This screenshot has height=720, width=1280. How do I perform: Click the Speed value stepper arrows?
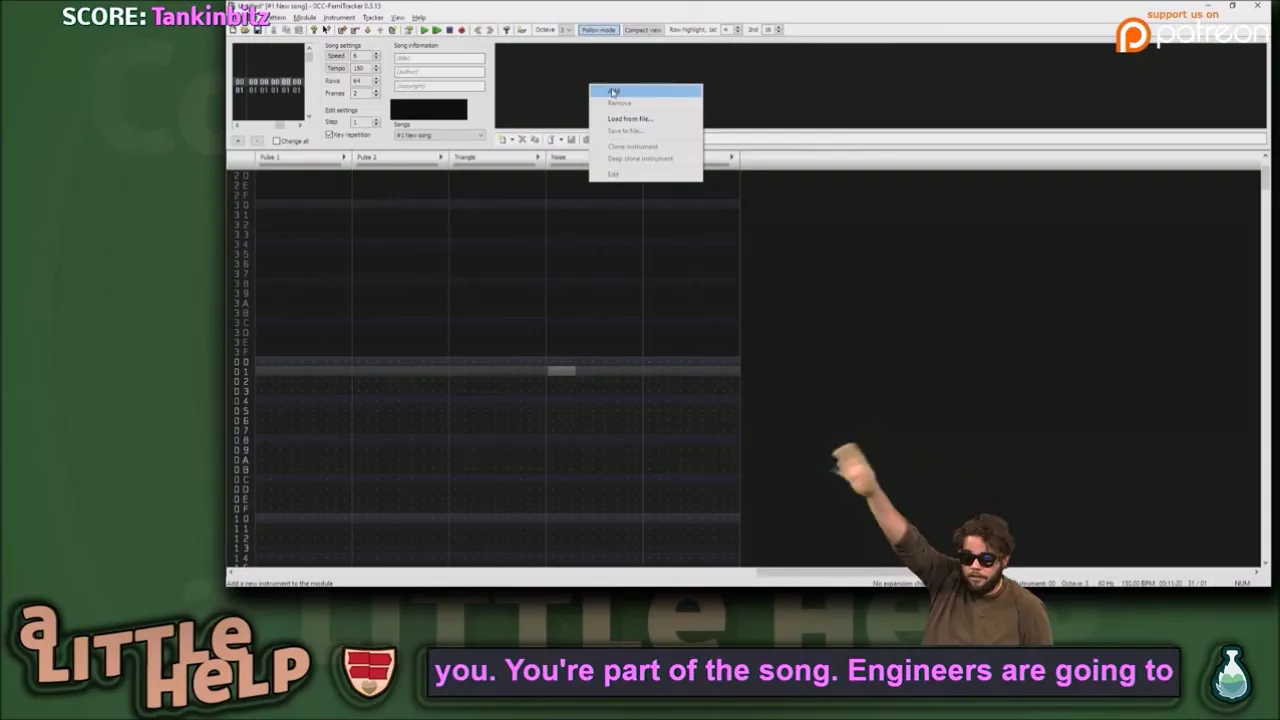pyautogui.click(x=376, y=55)
